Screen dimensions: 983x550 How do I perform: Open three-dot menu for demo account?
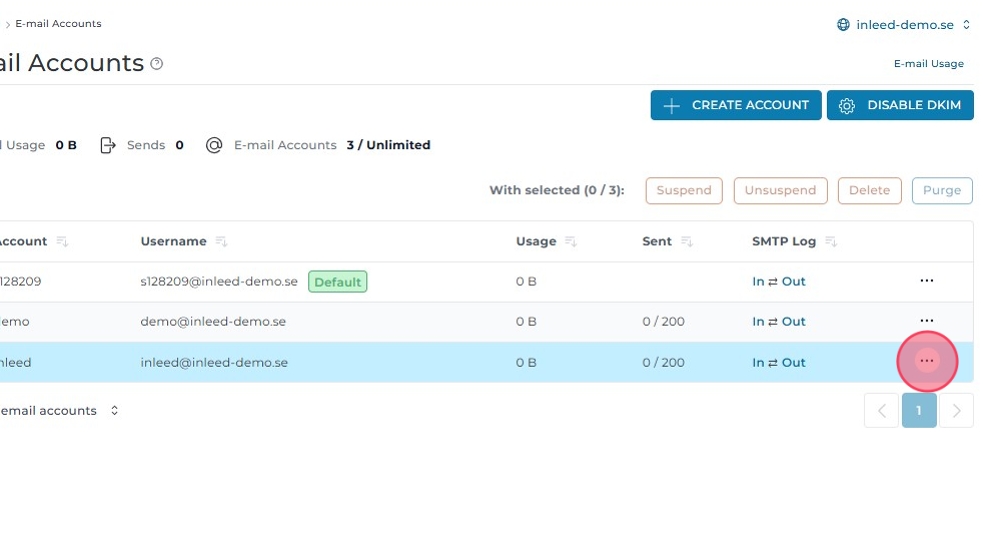pos(927,321)
